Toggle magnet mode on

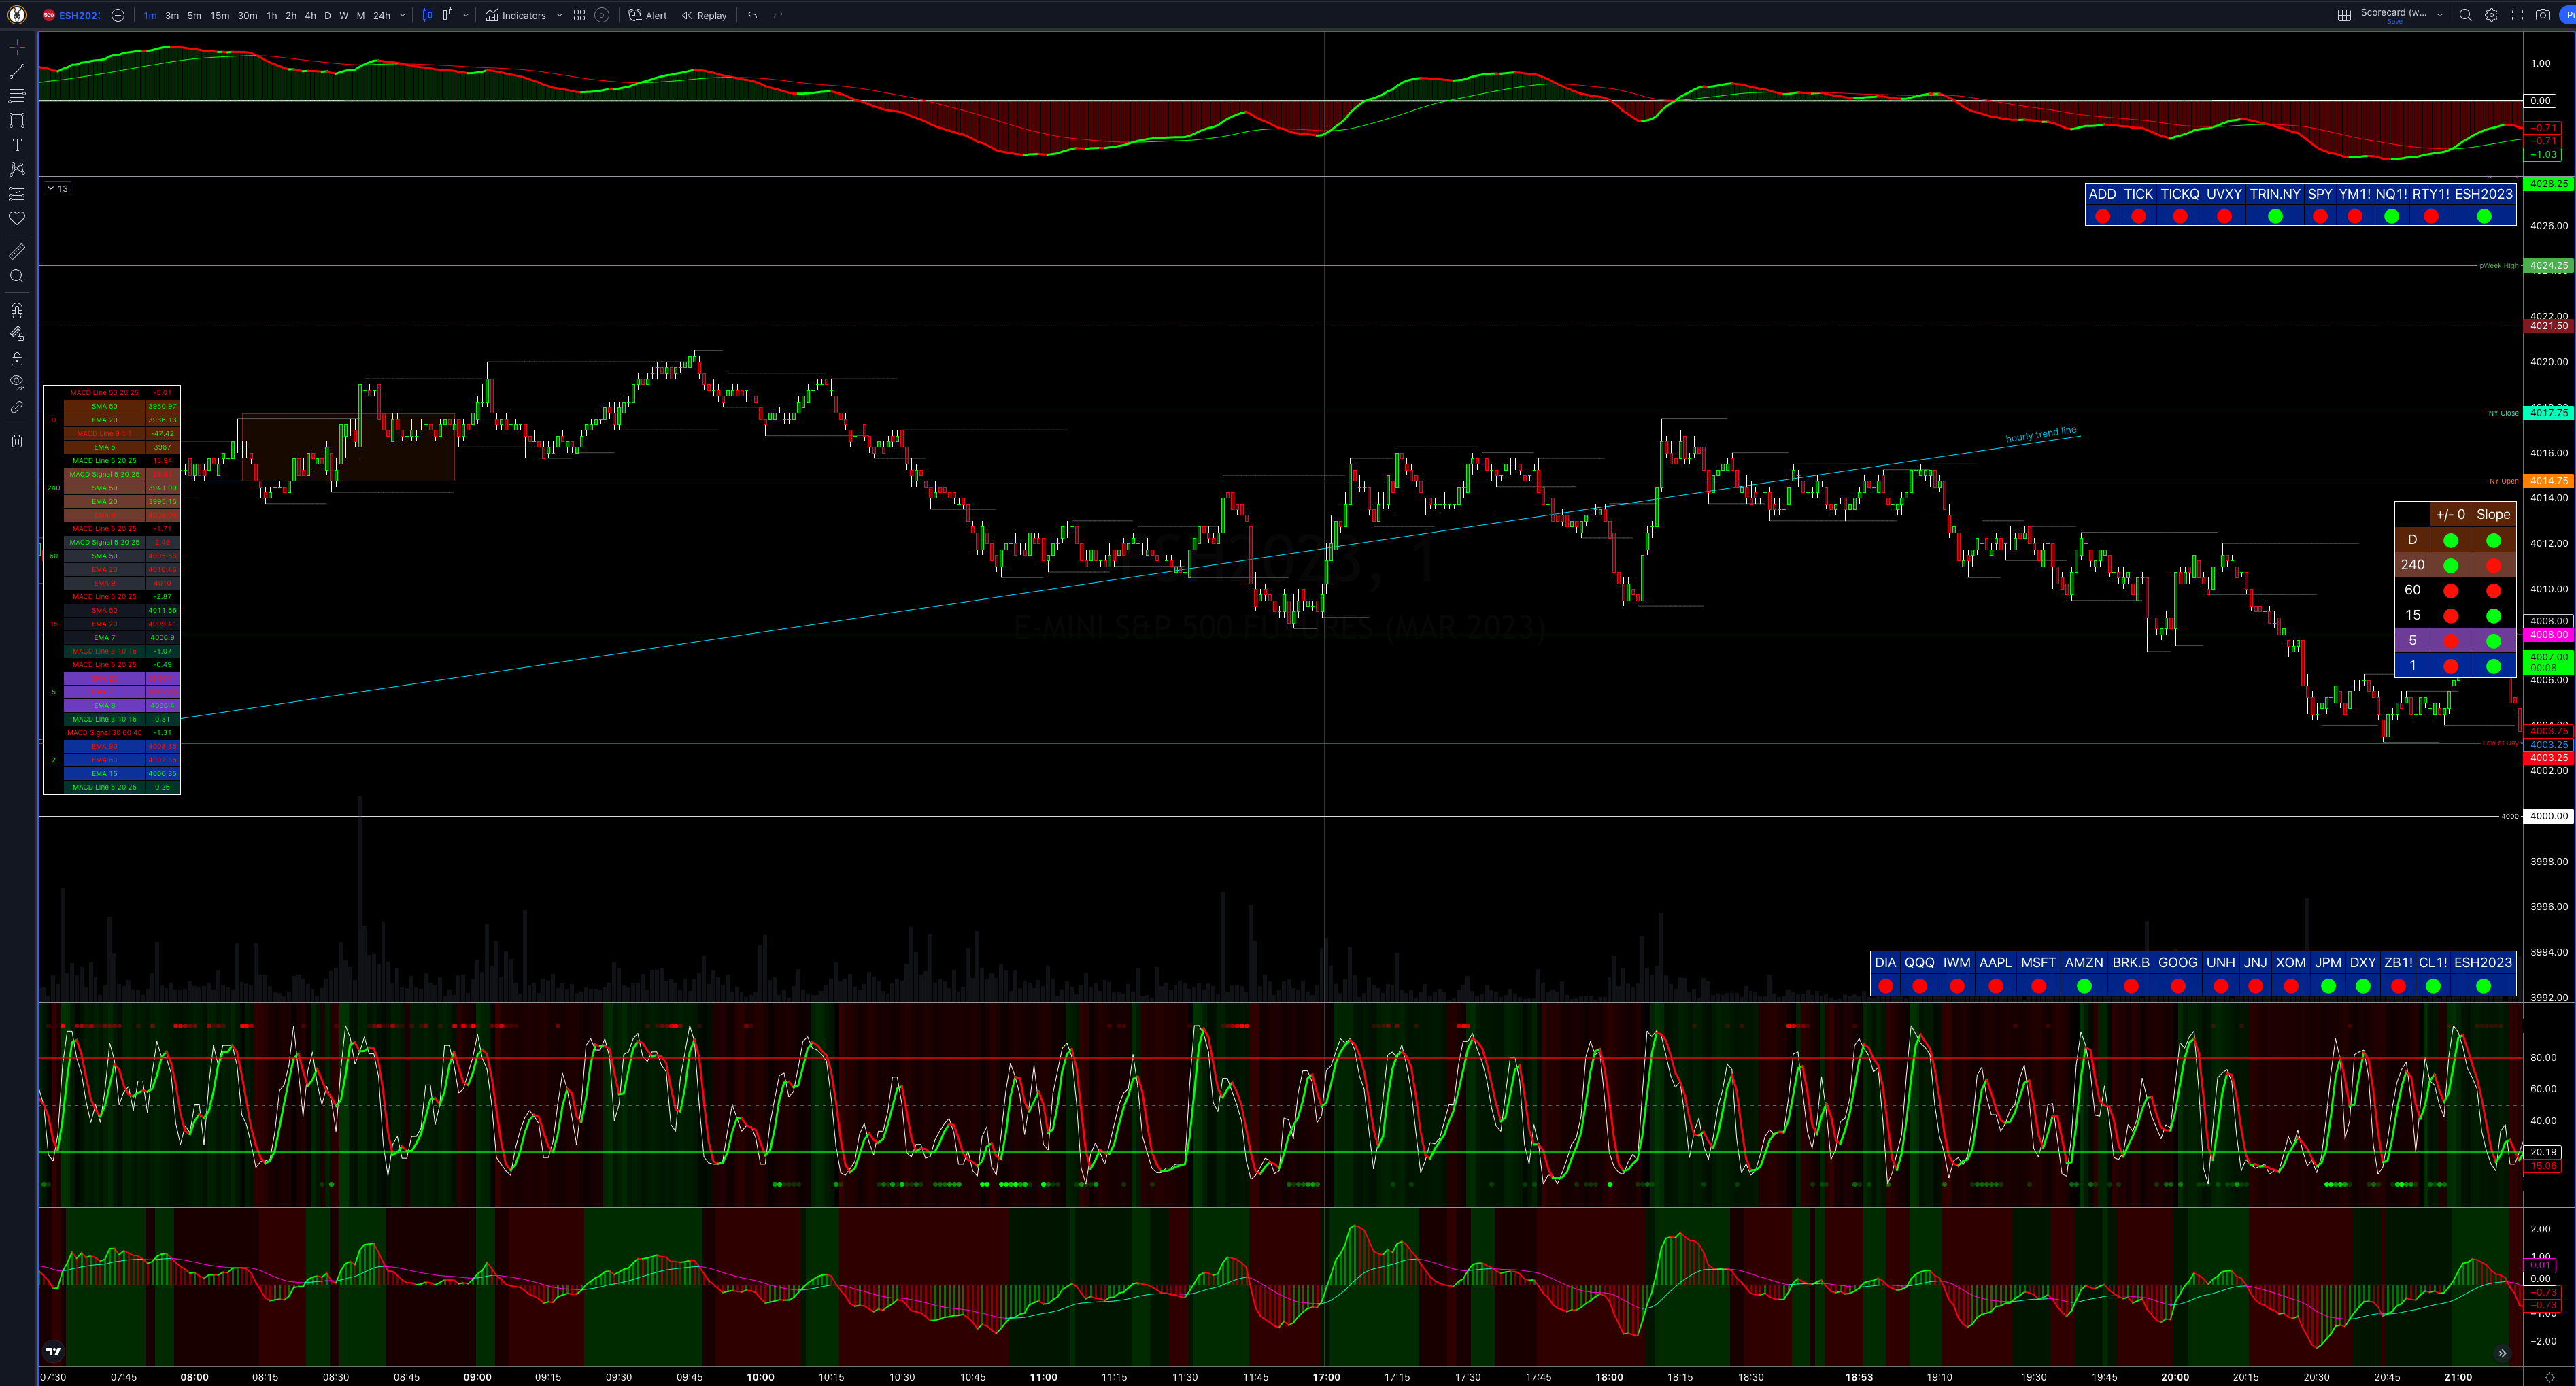click(17, 310)
